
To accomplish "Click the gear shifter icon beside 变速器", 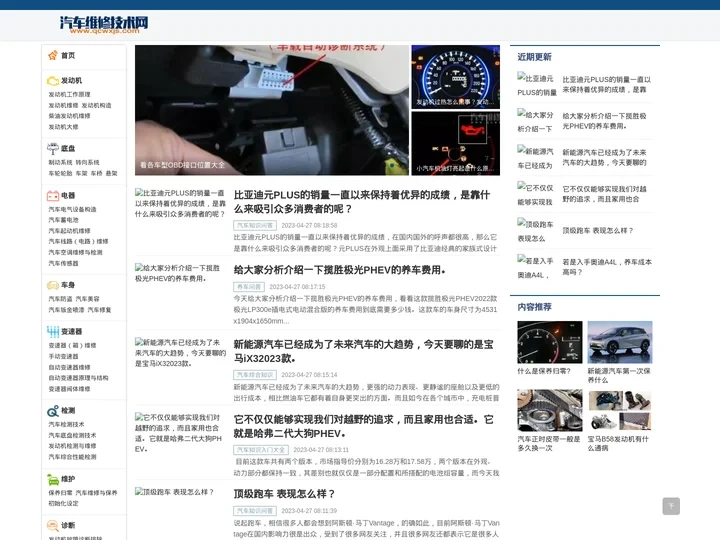I will pyautogui.click(x=53, y=332).
